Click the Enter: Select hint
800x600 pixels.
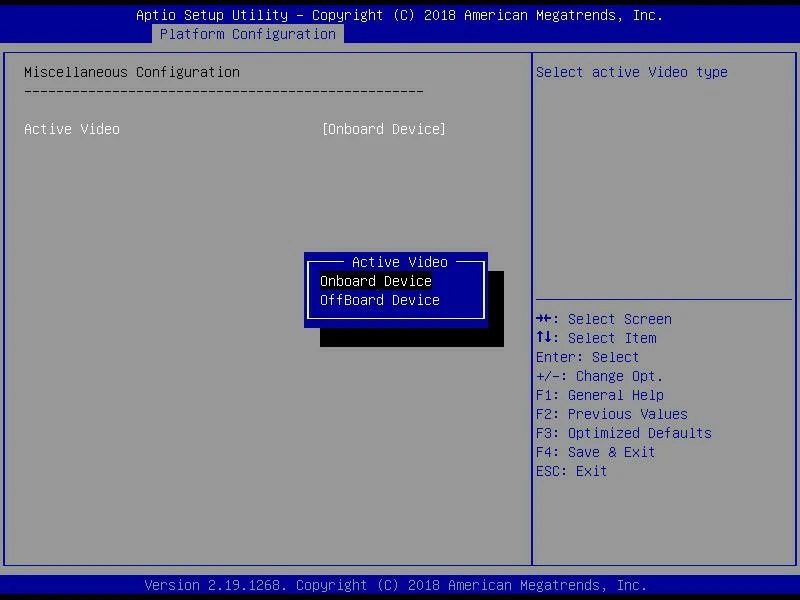pos(587,357)
